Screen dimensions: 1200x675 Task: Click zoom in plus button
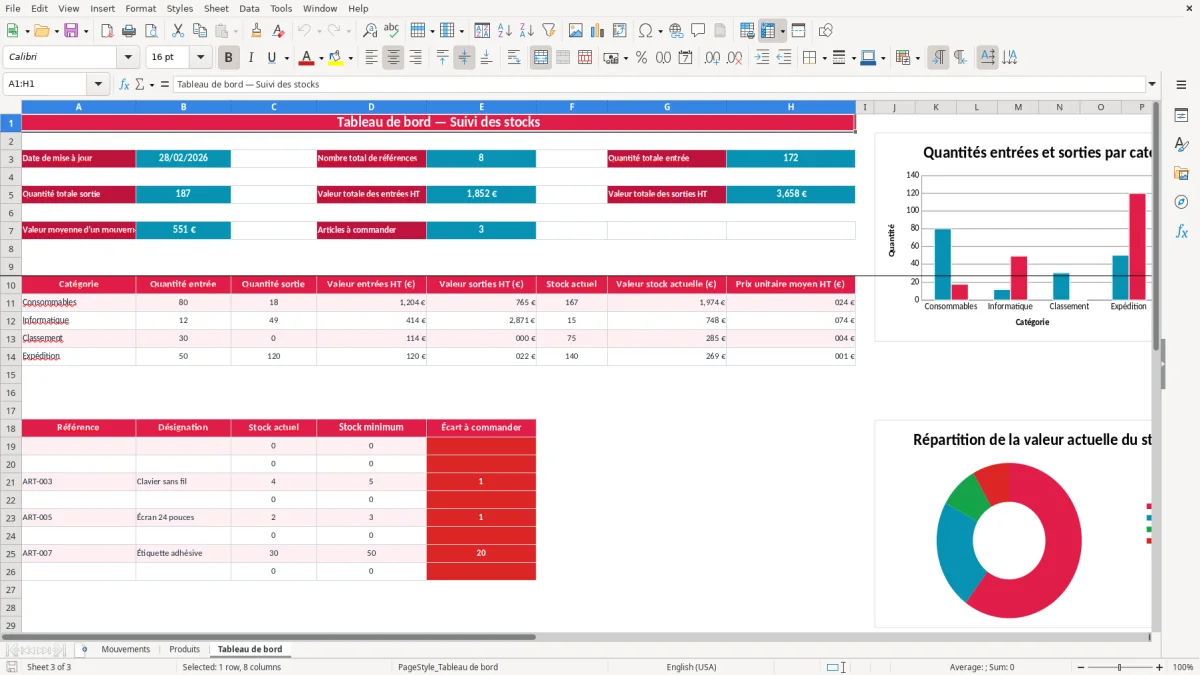tap(1160, 667)
